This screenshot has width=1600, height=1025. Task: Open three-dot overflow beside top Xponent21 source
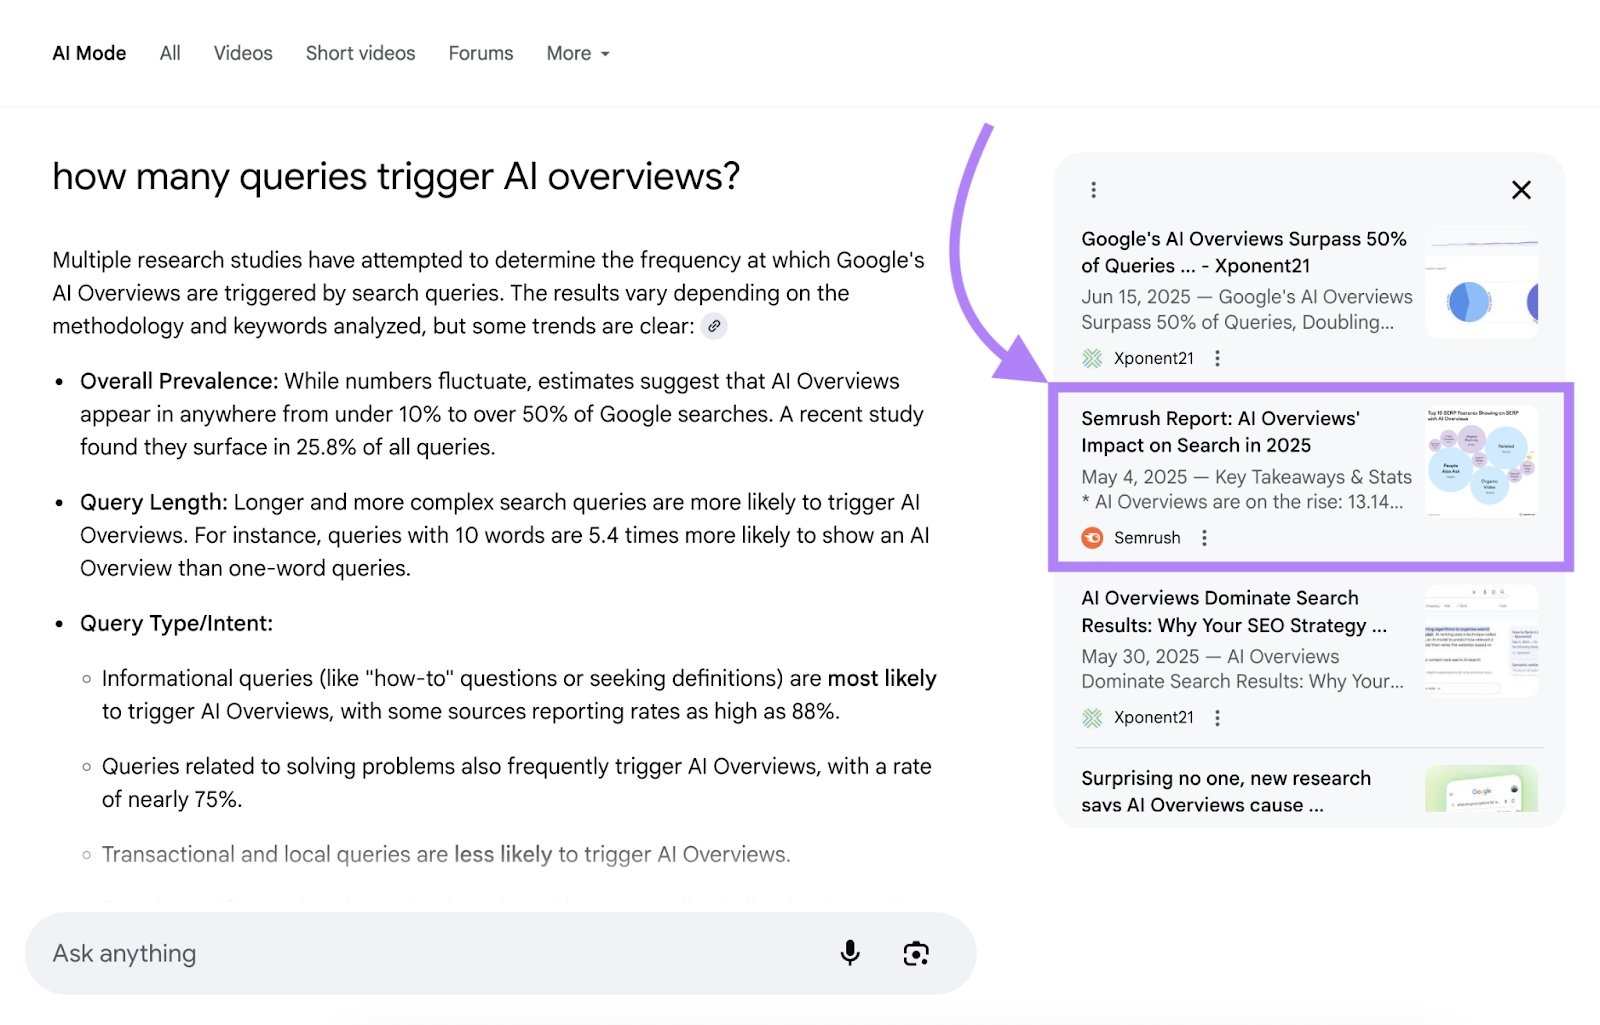click(x=1217, y=357)
